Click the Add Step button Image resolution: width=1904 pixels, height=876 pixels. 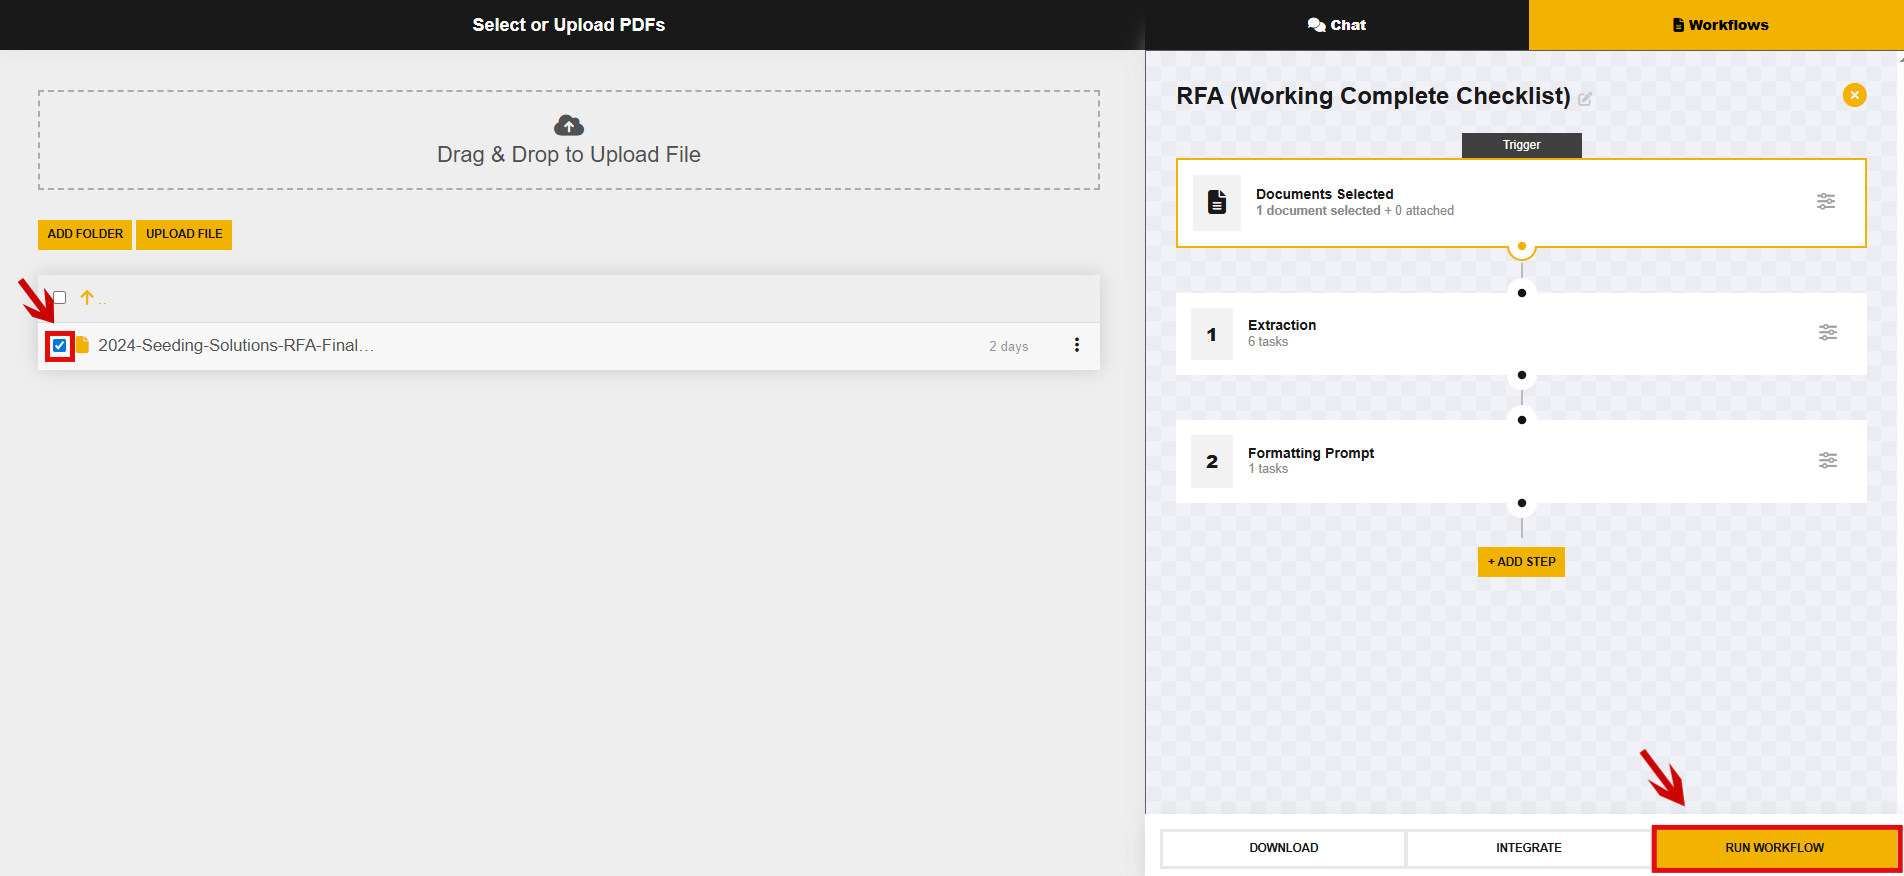[1521, 562]
